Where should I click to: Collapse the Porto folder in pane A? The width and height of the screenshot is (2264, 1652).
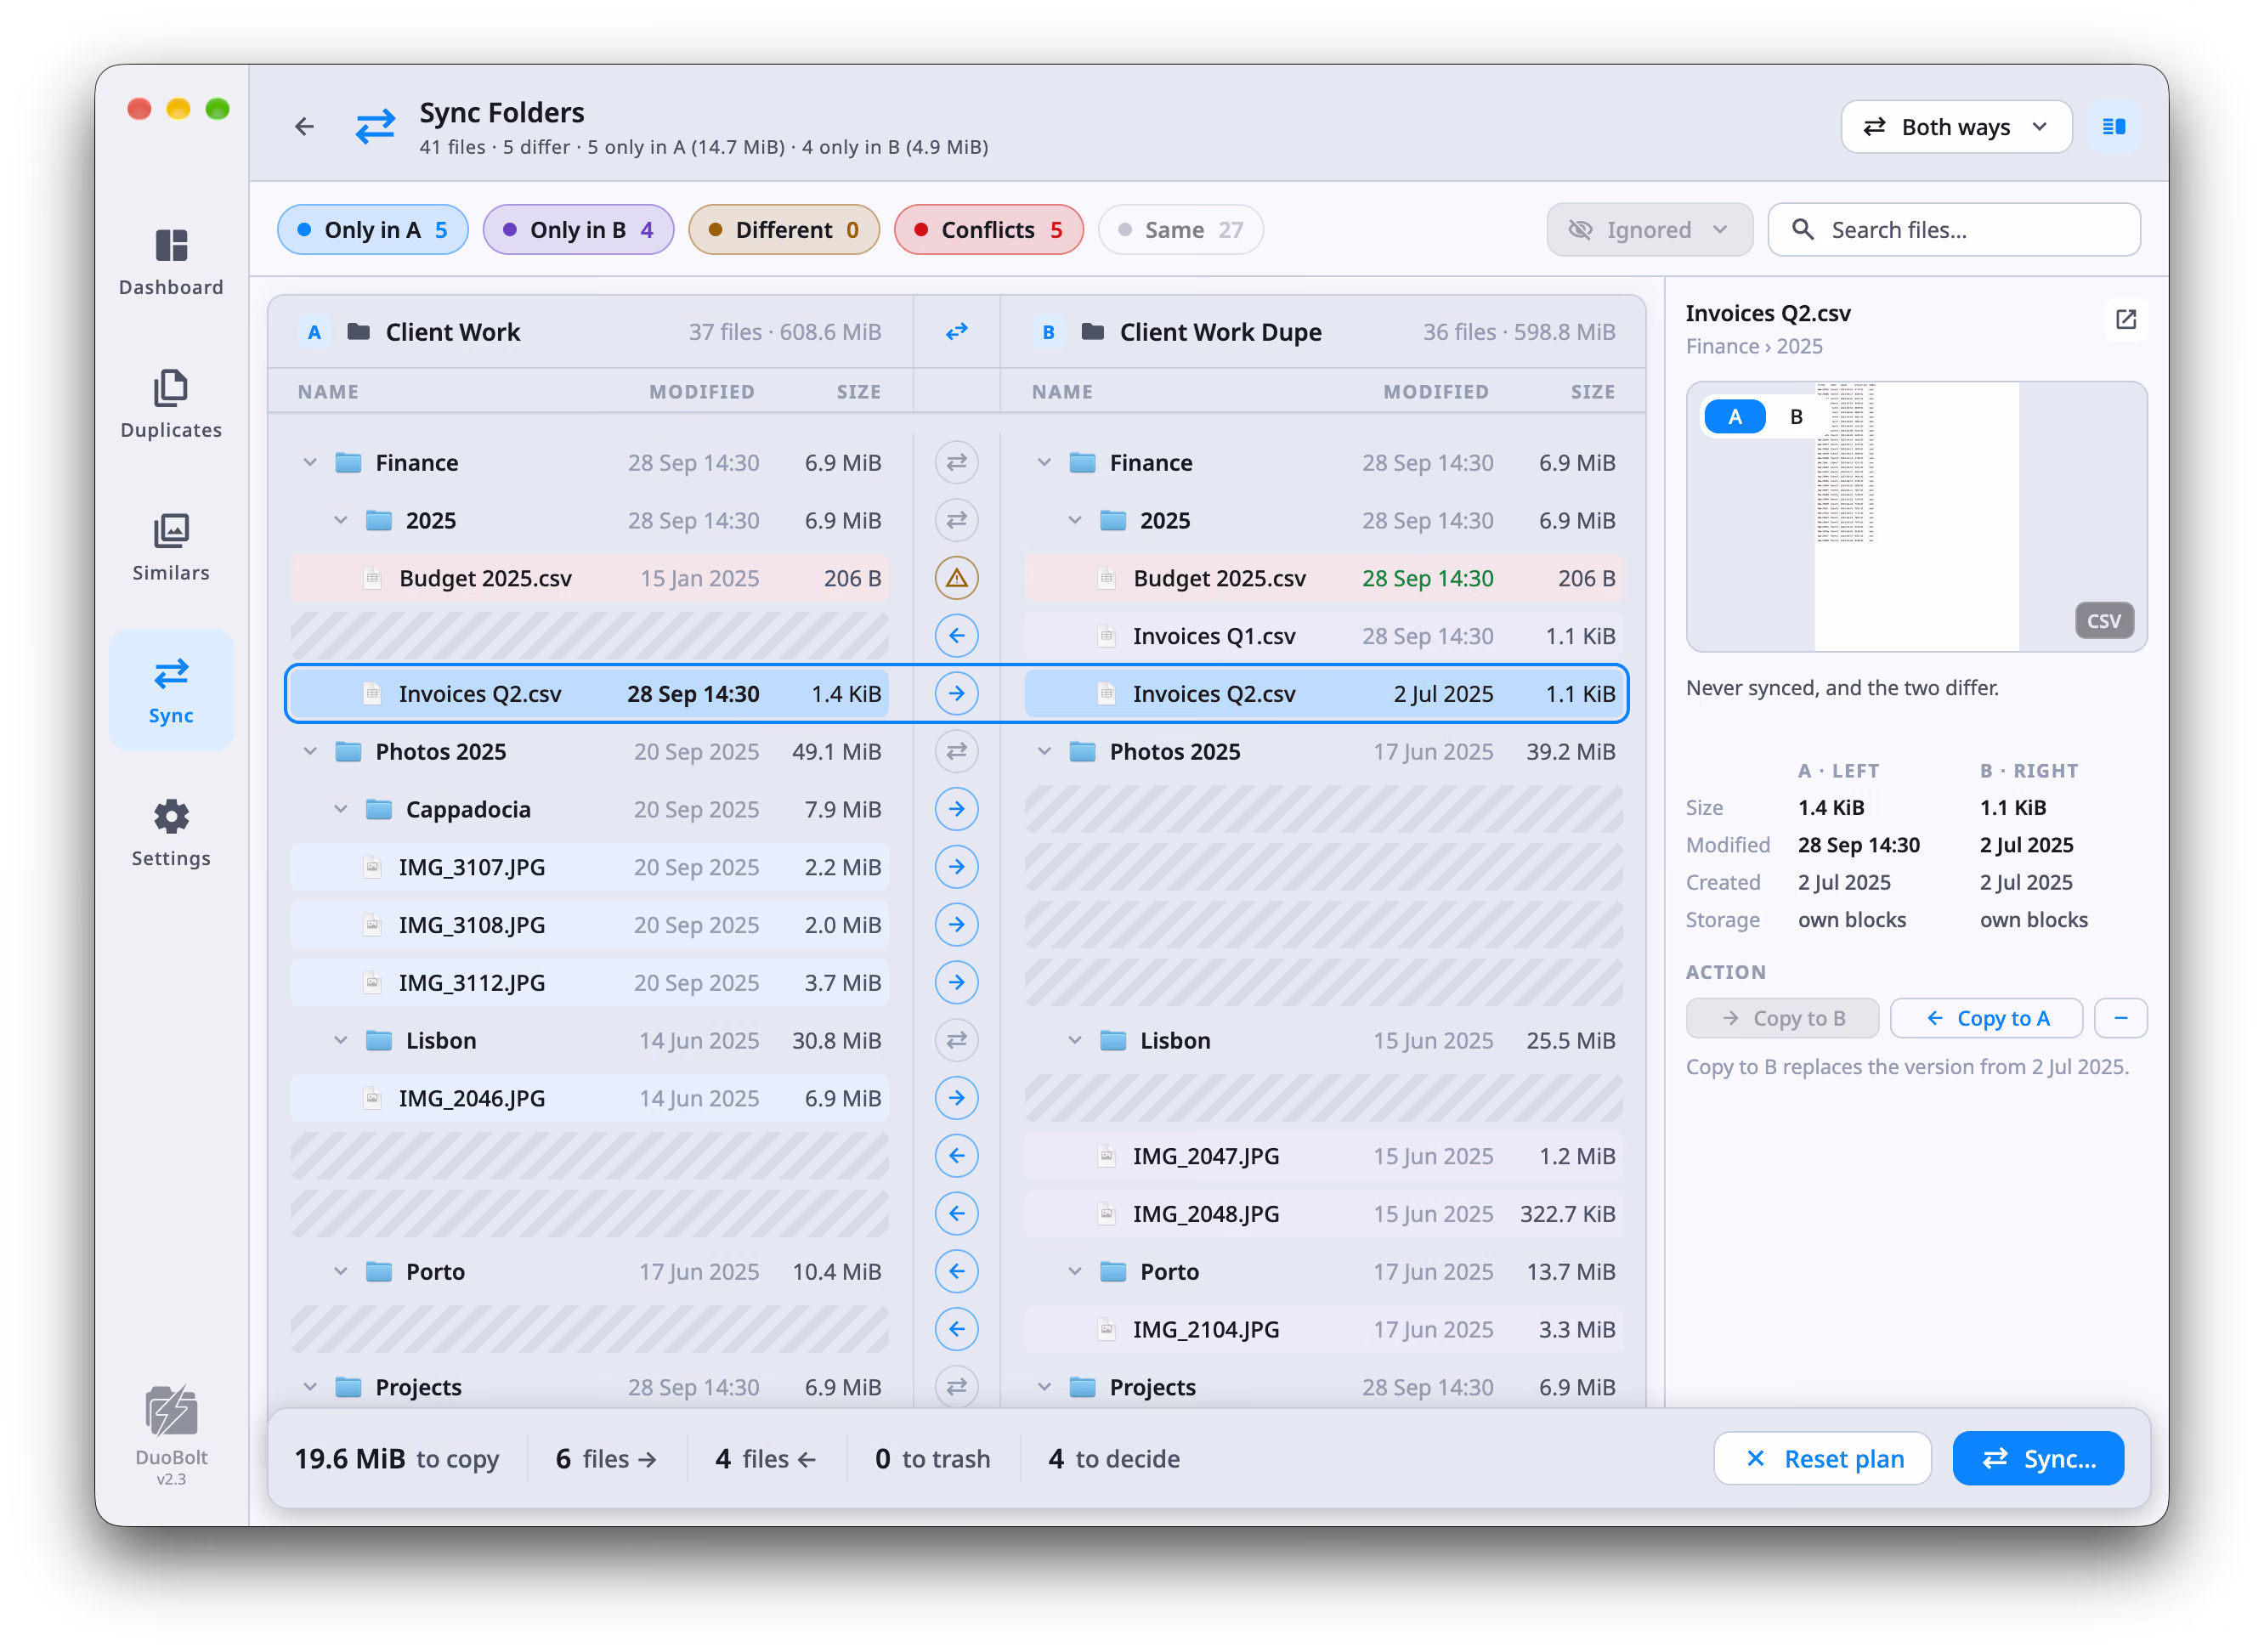pos(341,1272)
